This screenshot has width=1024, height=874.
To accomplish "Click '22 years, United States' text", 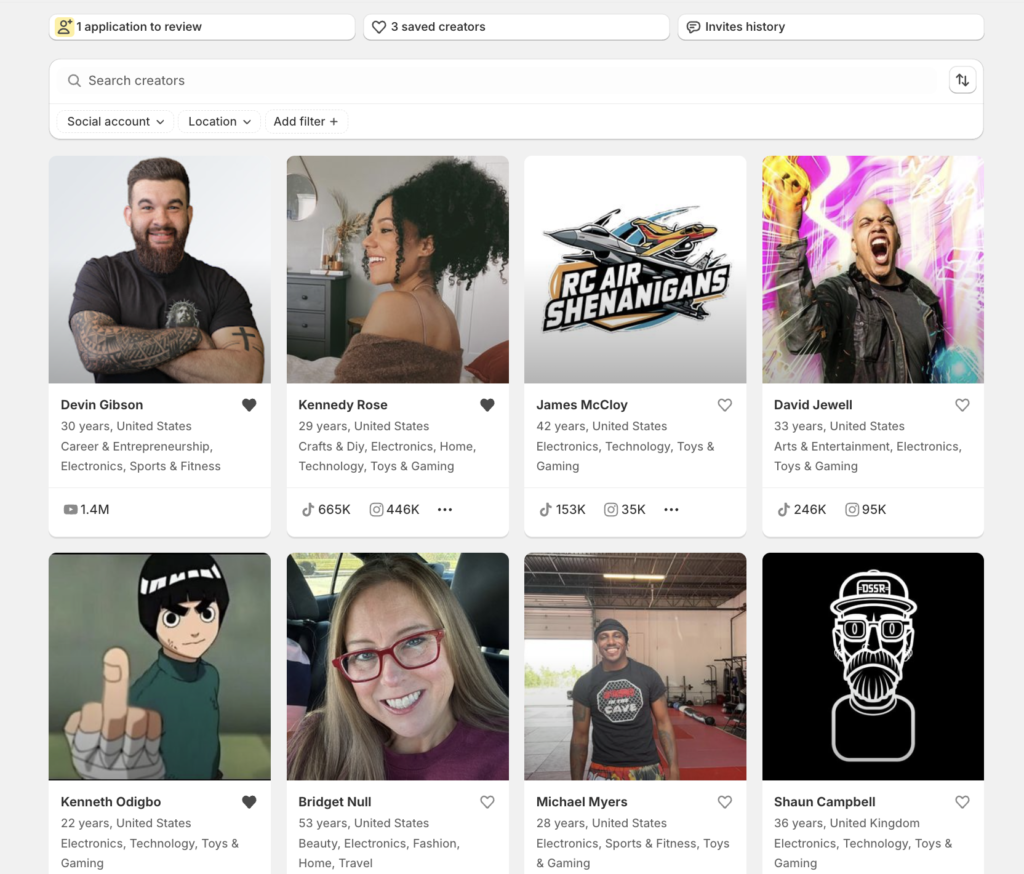I will (126, 823).
